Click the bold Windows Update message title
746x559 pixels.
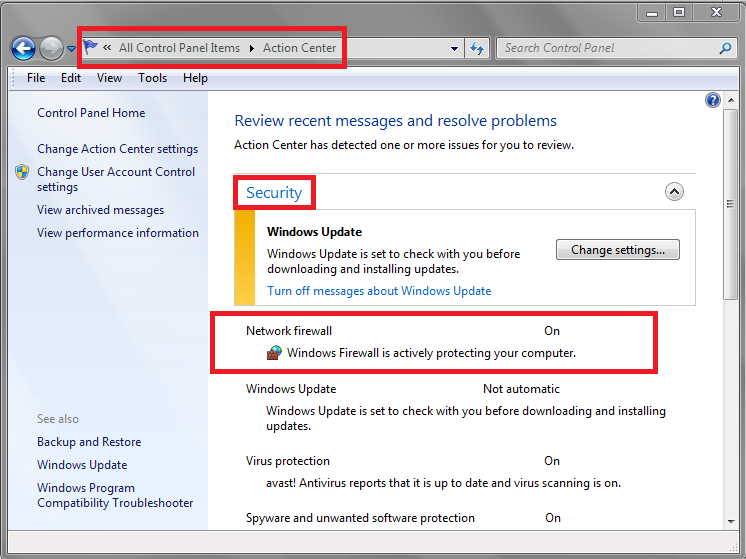click(x=314, y=232)
